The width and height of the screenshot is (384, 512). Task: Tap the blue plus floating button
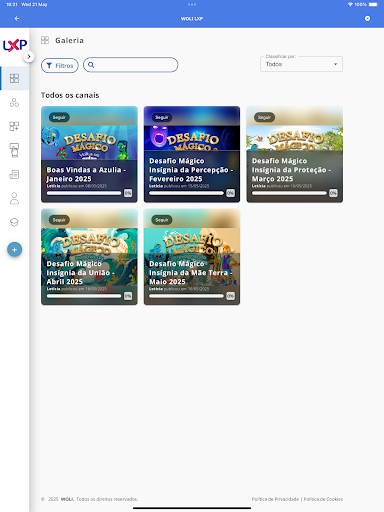14,250
